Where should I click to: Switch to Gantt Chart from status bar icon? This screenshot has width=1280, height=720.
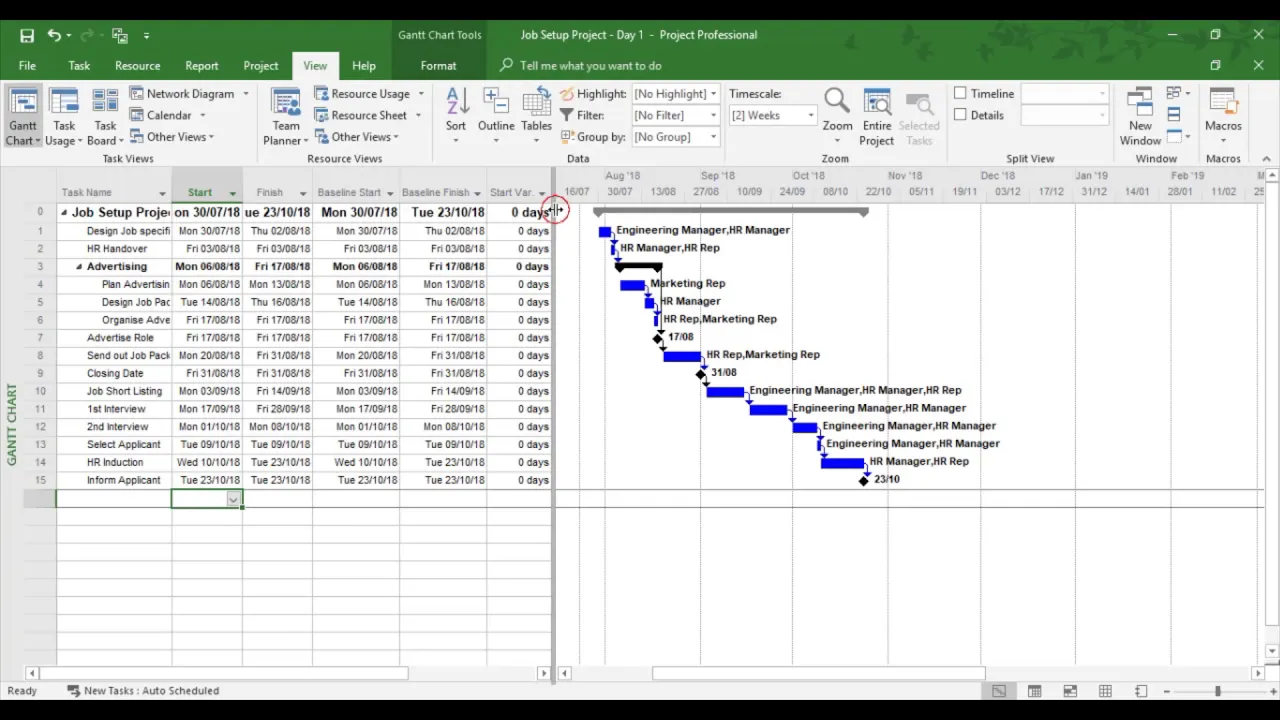tap(998, 691)
